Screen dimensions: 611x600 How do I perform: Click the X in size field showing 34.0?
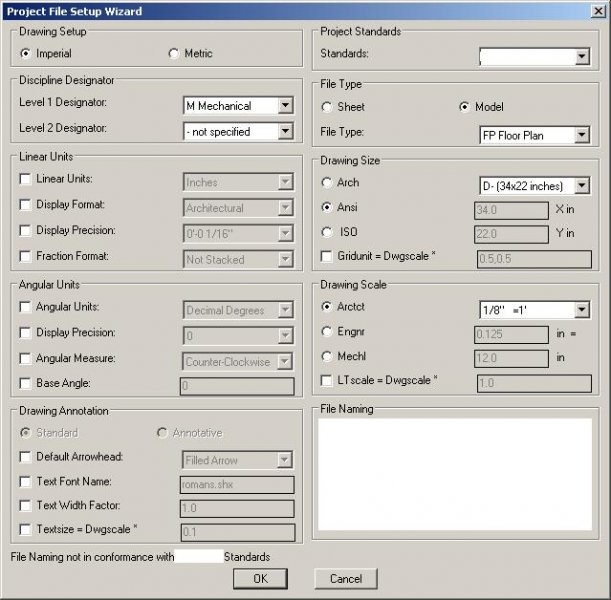(511, 210)
